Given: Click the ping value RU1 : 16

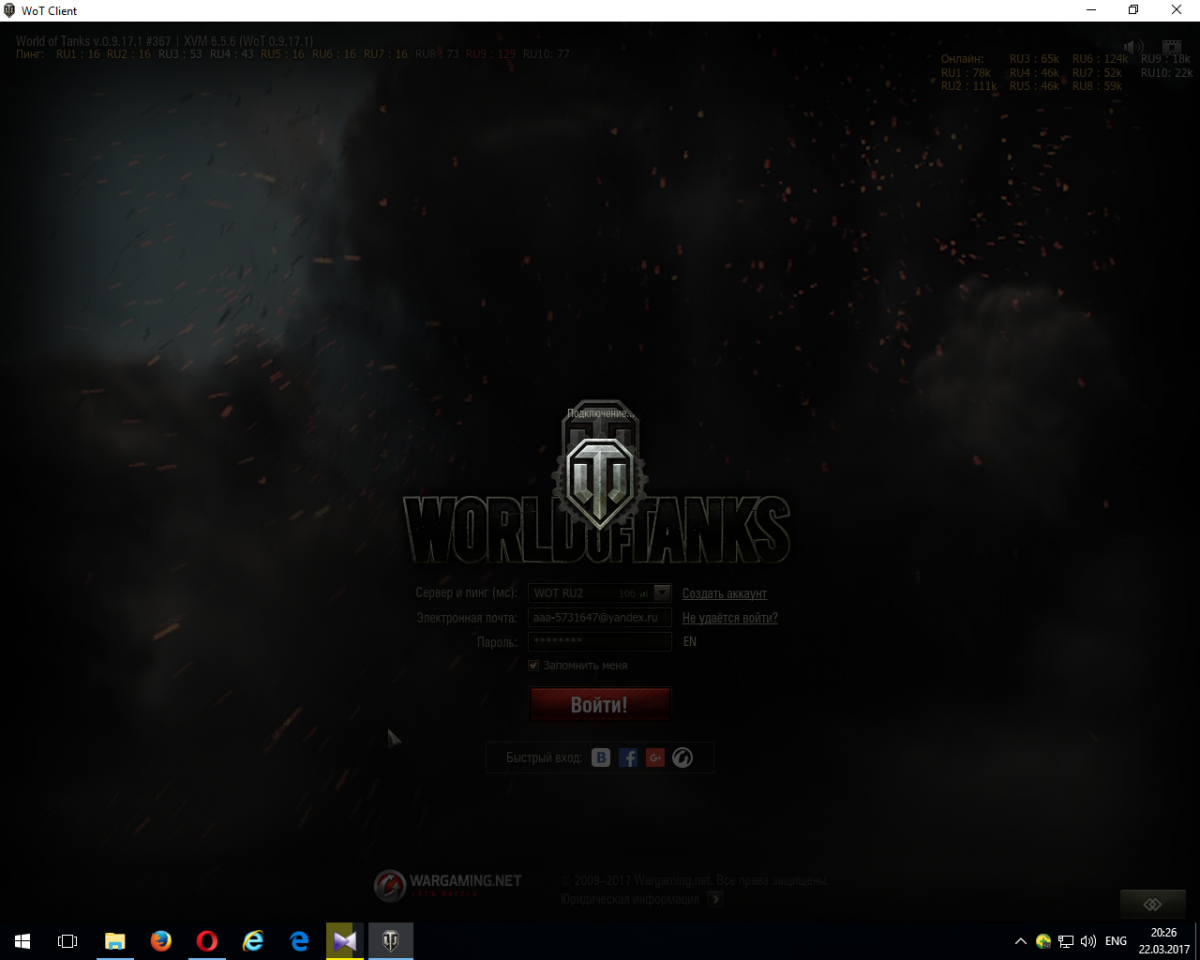Looking at the screenshot, I should point(78,54).
